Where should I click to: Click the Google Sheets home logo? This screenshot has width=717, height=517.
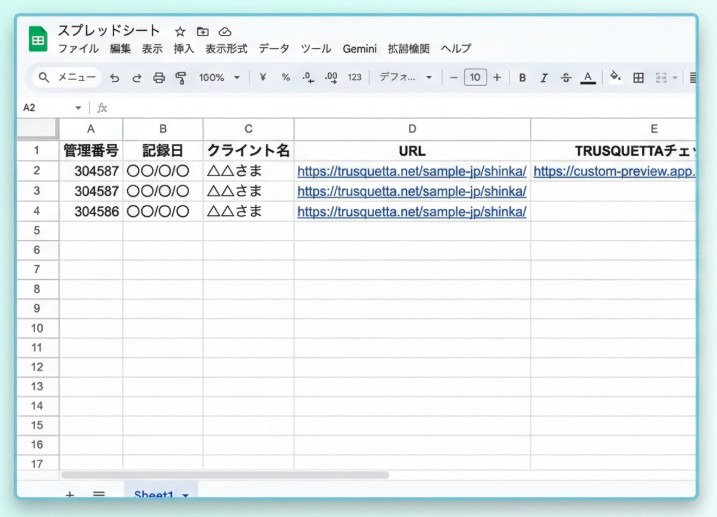38,40
